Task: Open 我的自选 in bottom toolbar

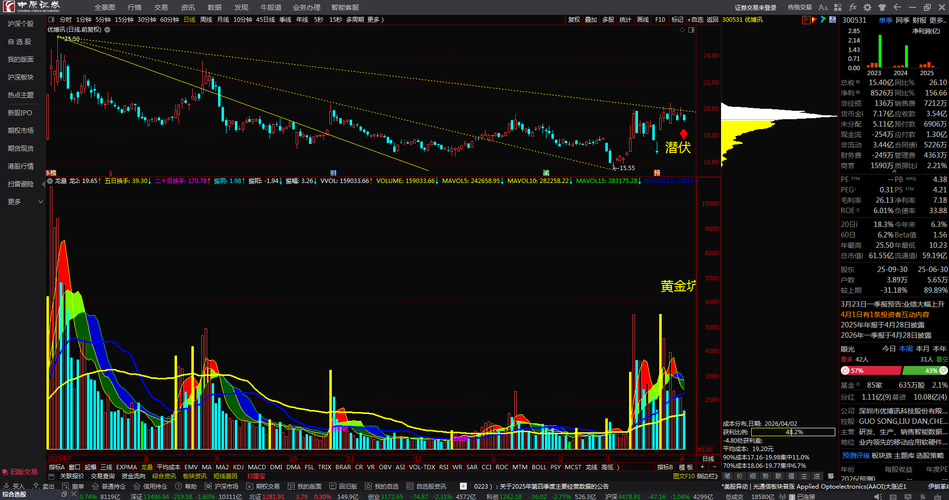Action: (382, 486)
